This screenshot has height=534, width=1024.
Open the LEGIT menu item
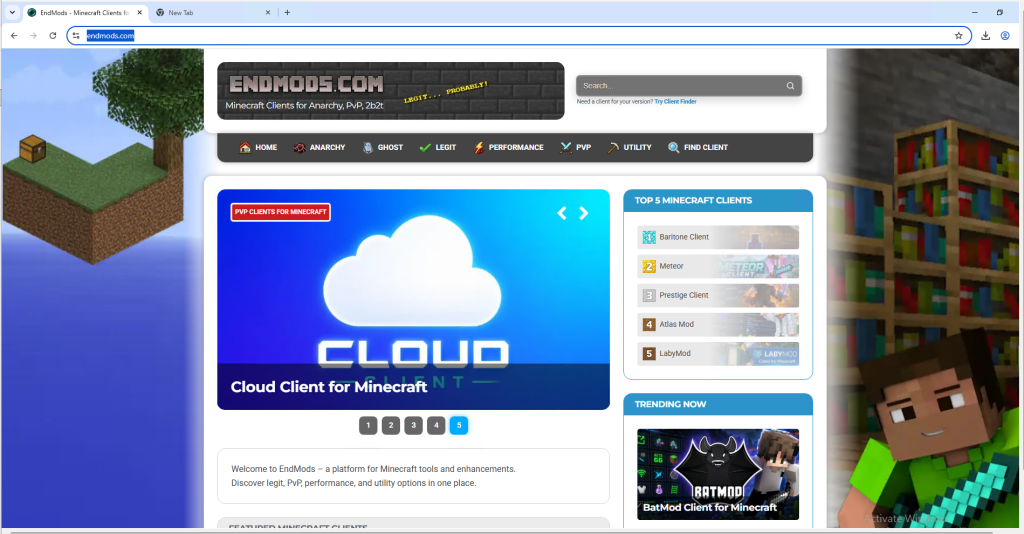point(438,148)
